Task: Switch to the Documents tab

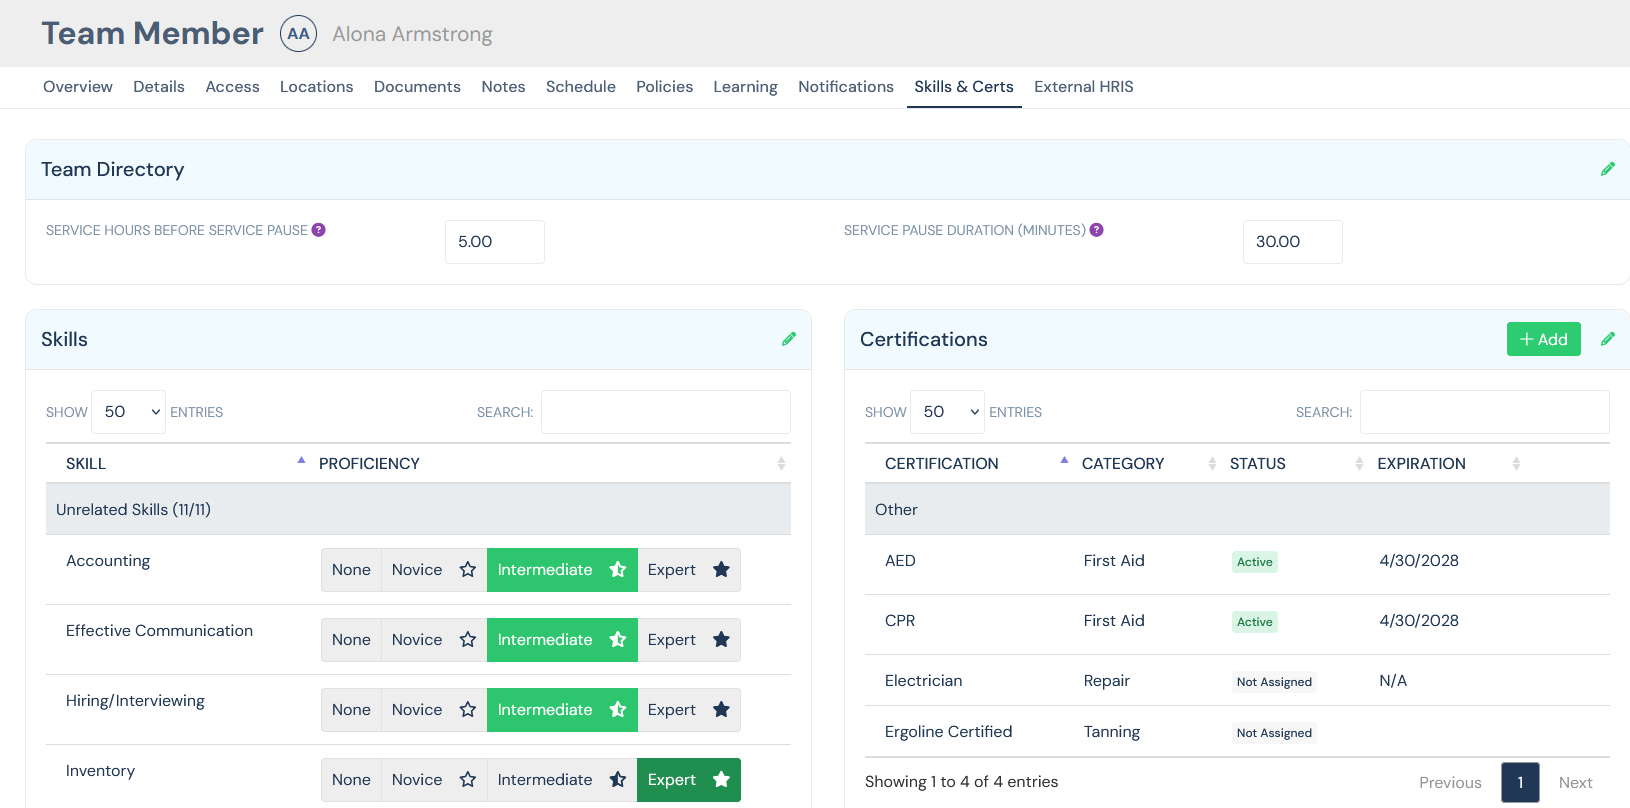Action: click(x=417, y=87)
